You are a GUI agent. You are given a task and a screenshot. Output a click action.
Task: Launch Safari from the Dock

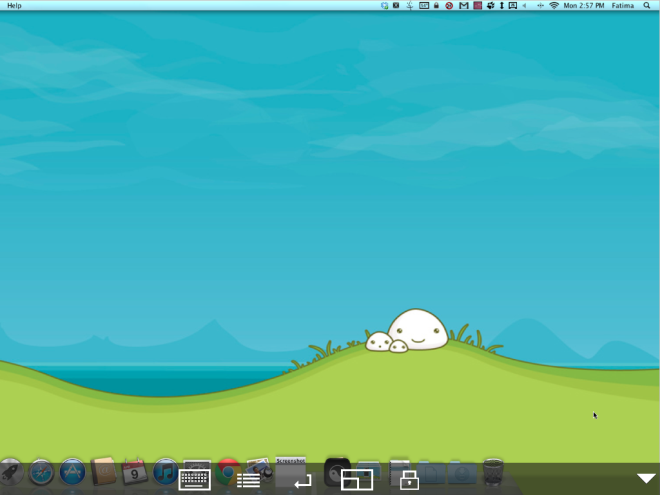coord(41,472)
